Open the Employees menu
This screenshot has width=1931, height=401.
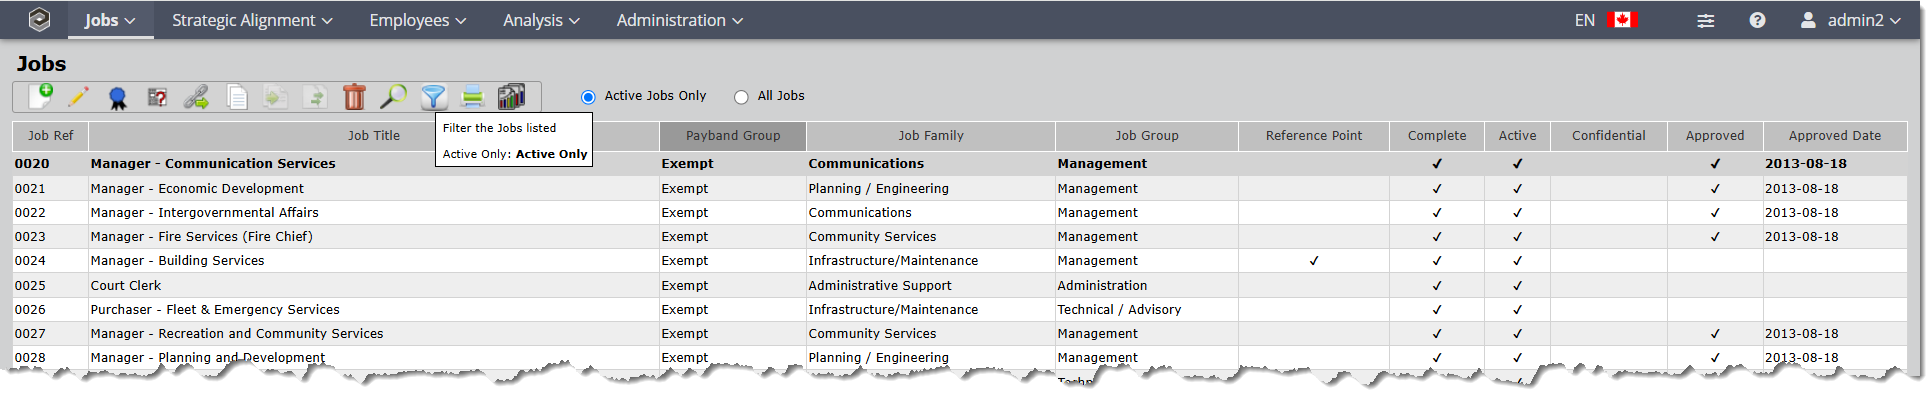417,20
